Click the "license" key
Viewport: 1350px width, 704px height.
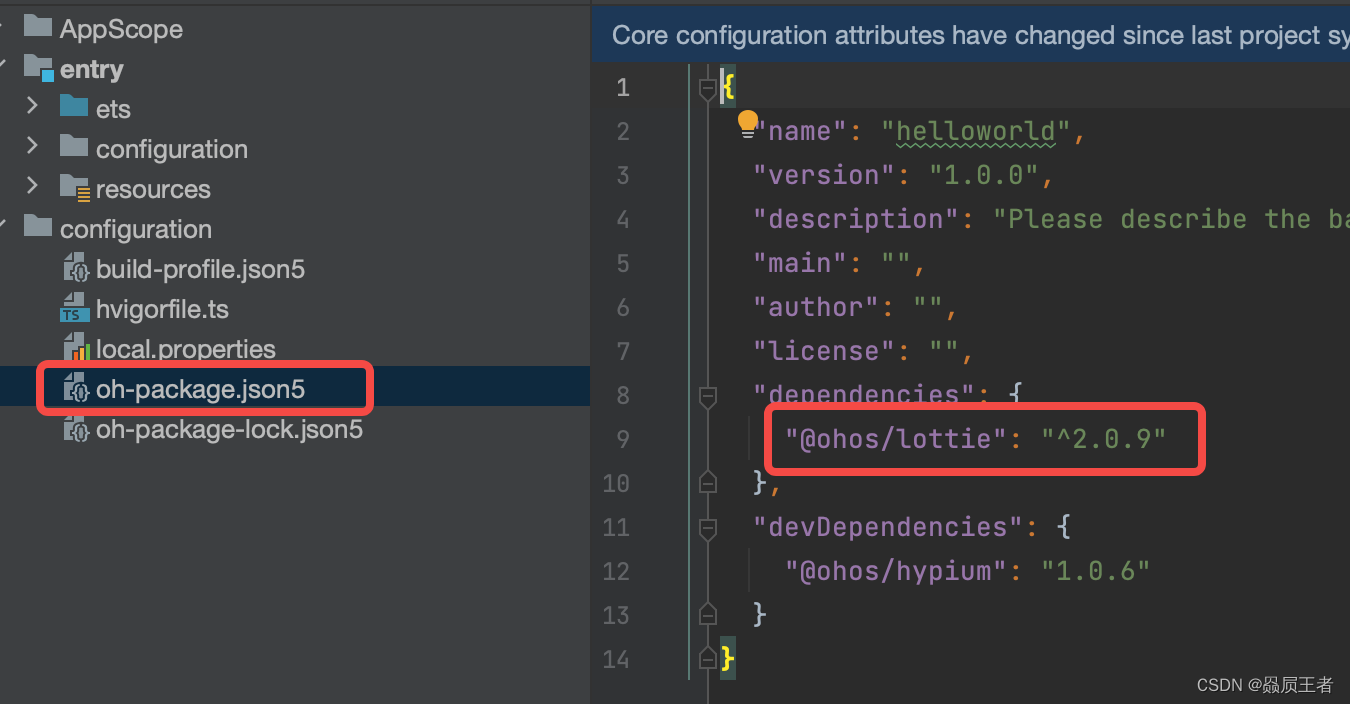[825, 351]
